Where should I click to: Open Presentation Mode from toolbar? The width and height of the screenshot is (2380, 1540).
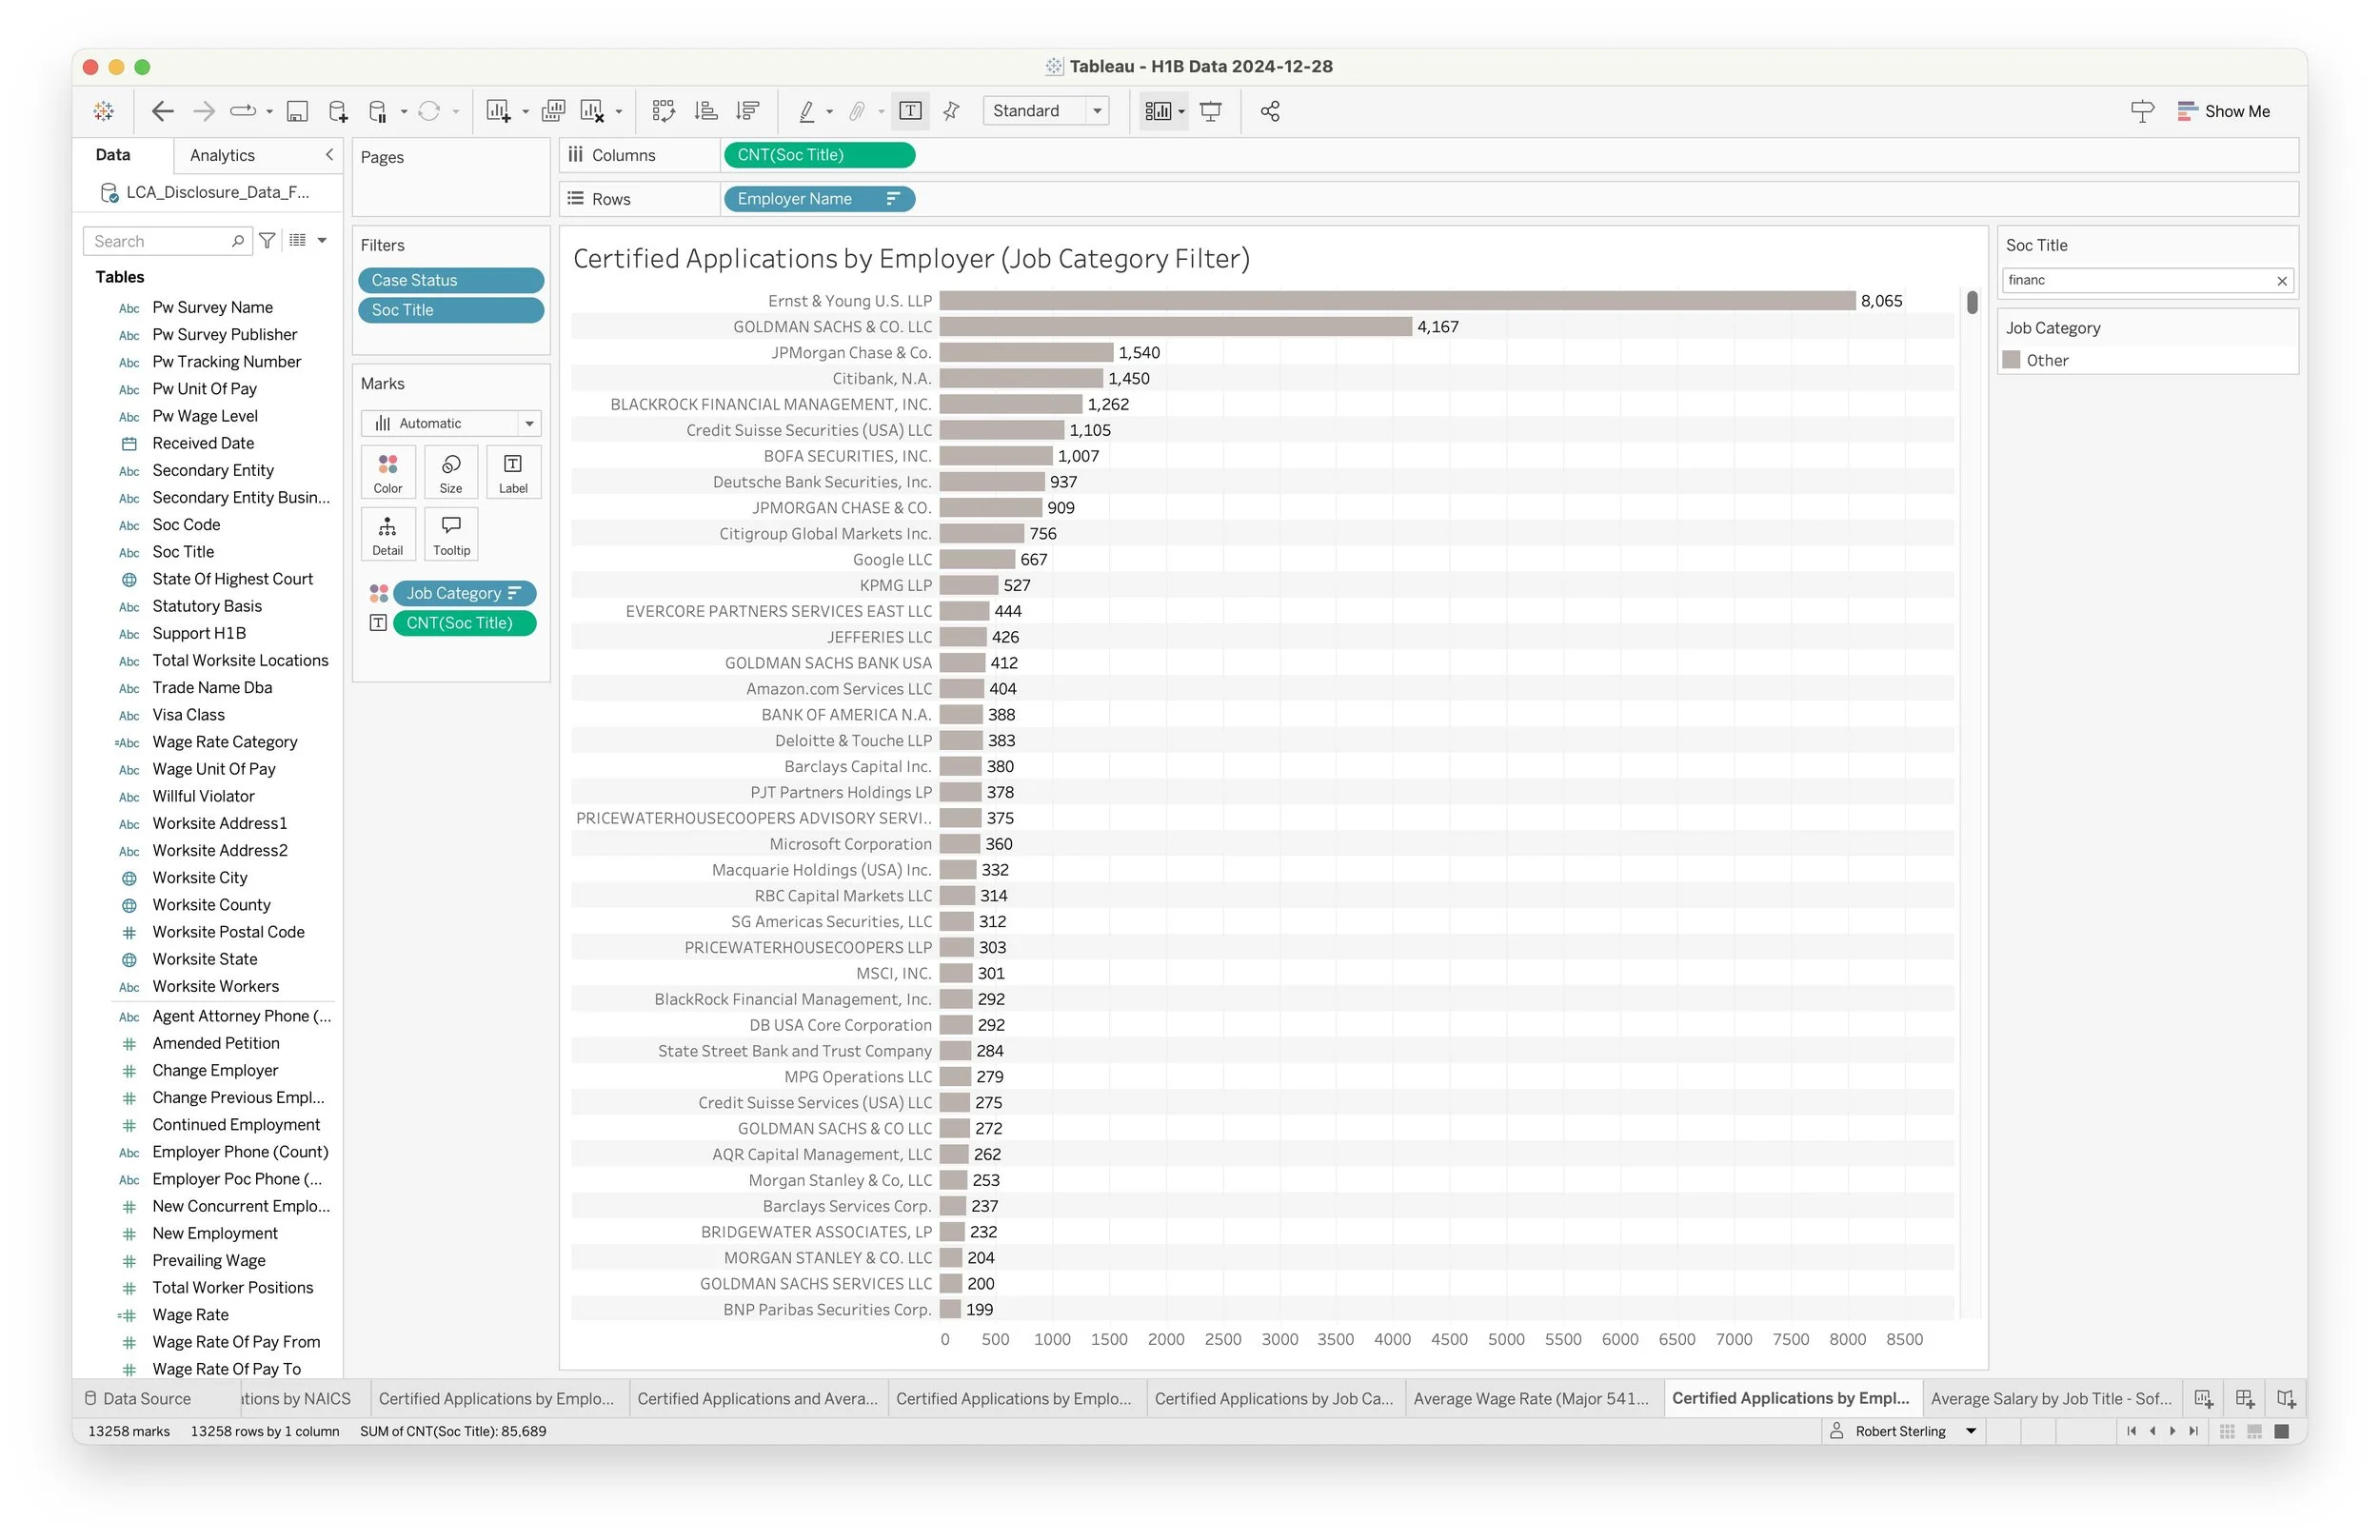1210,111
